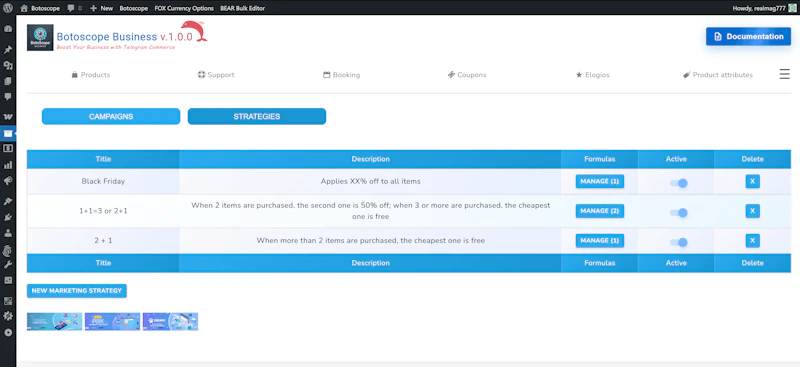Open Media library icon in sidebar
The image size is (800, 367).
(x=8, y=65)
